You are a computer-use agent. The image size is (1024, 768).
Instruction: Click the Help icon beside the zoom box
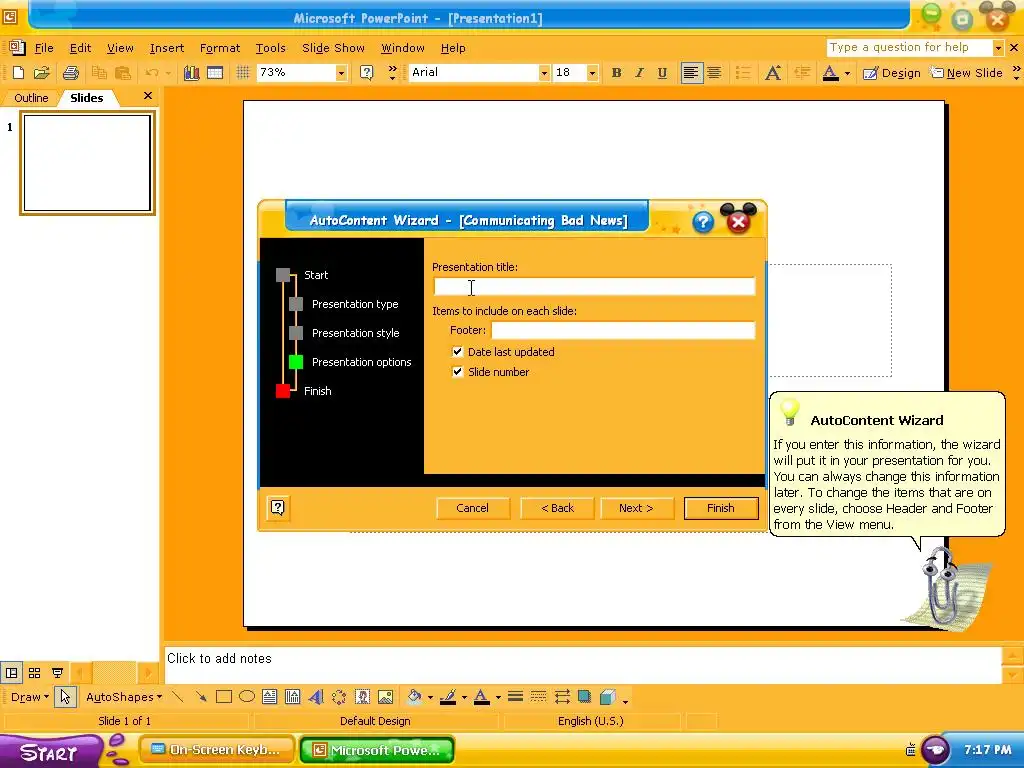pyautogui.click(x=367, y=72)
